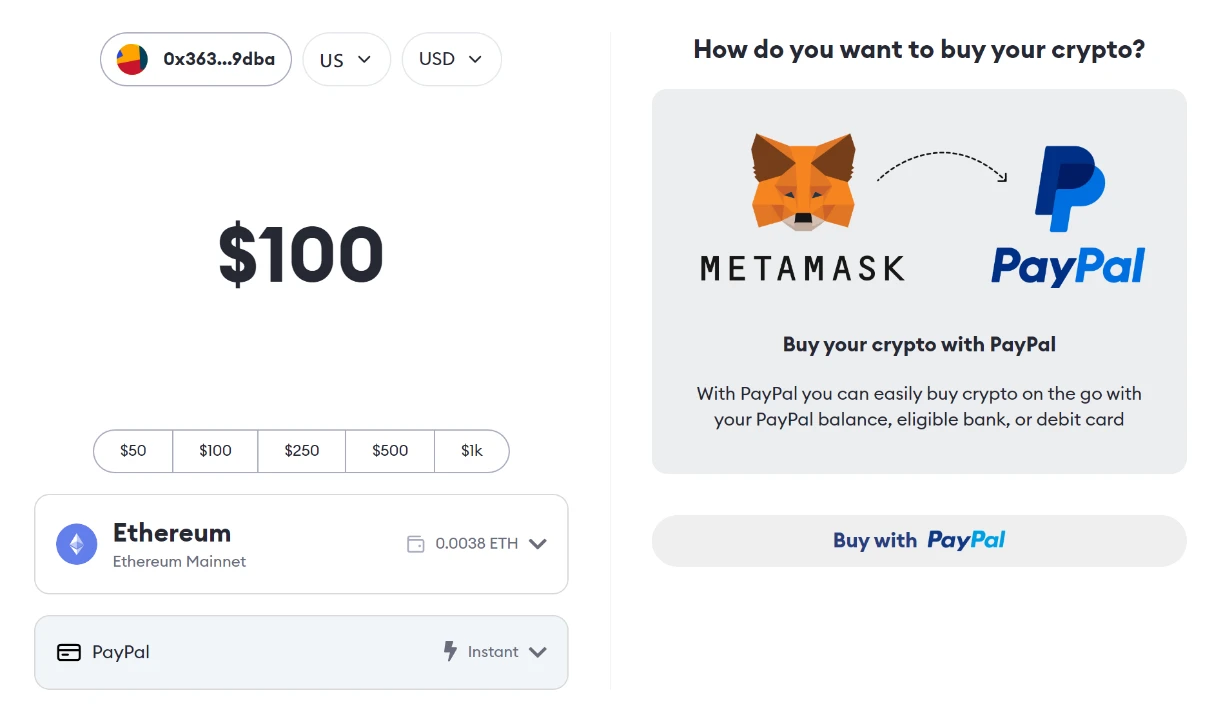Image resolution: width=1209 pixels, height=723 pixels.
Task: Open the USD currency dropdown
Action: click(x=451, y=59)
